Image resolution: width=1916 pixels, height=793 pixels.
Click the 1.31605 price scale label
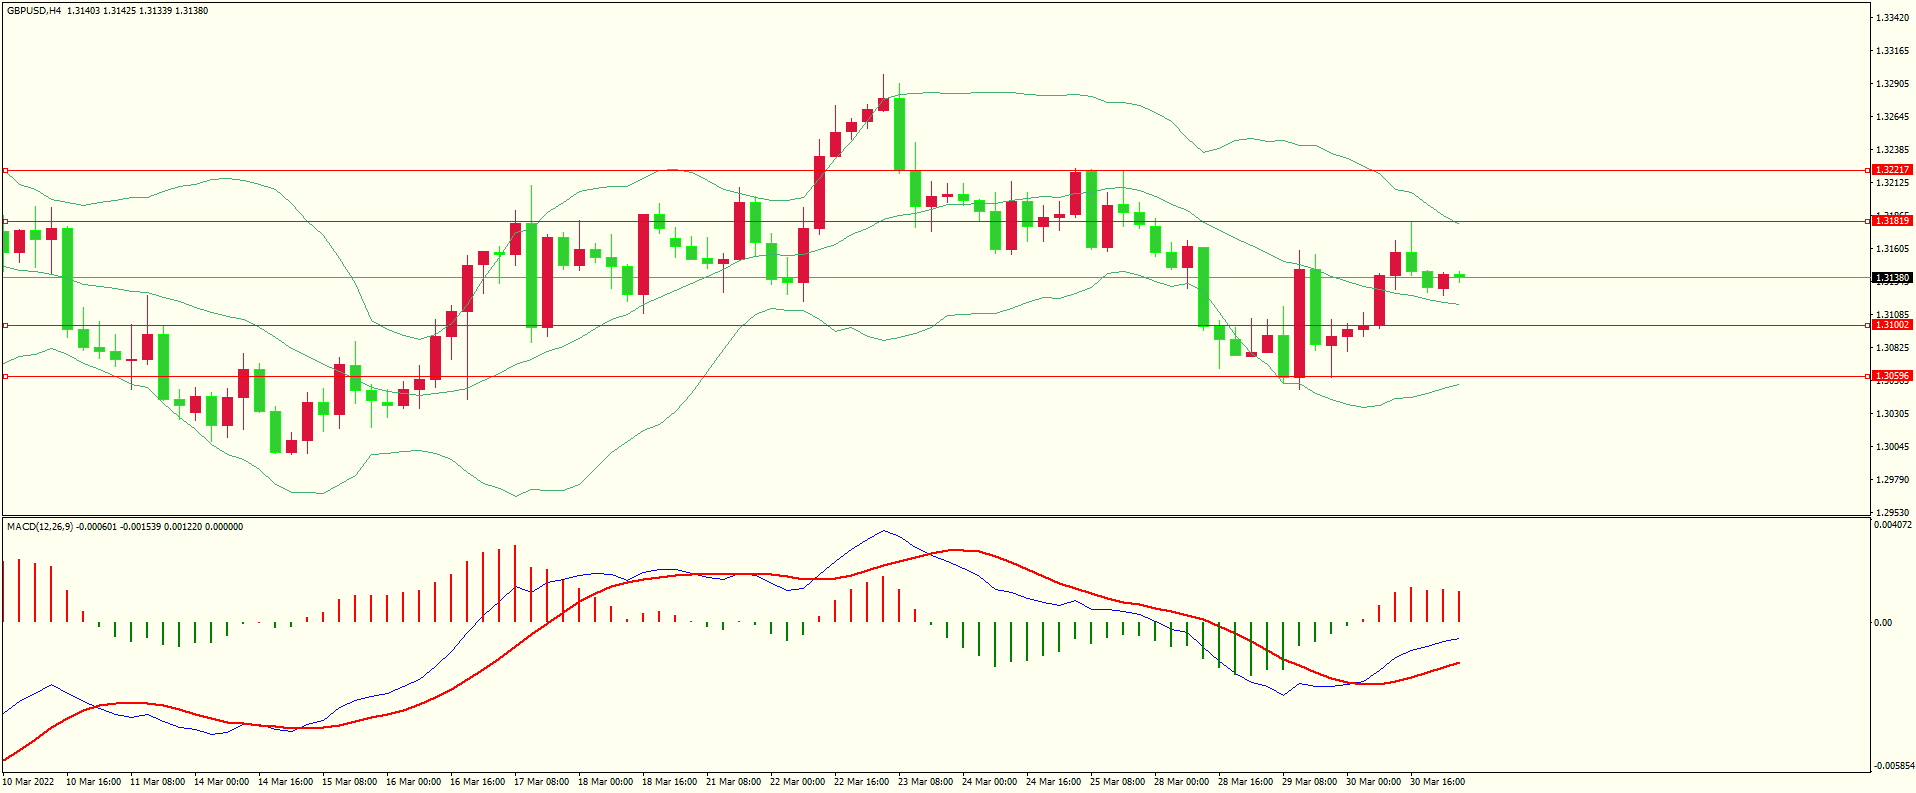click(x=1892, y=249)
